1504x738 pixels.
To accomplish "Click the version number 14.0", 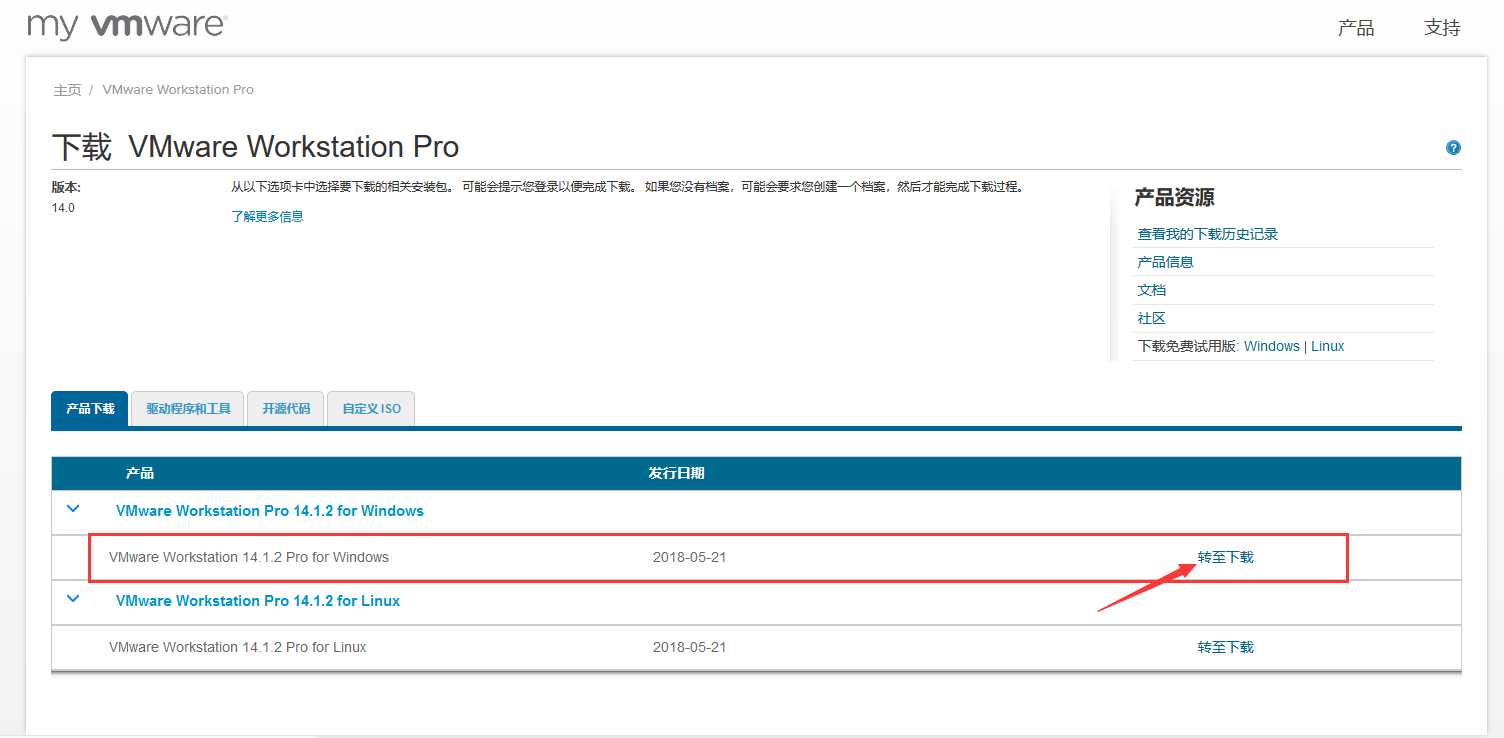I will pos(63,208).
